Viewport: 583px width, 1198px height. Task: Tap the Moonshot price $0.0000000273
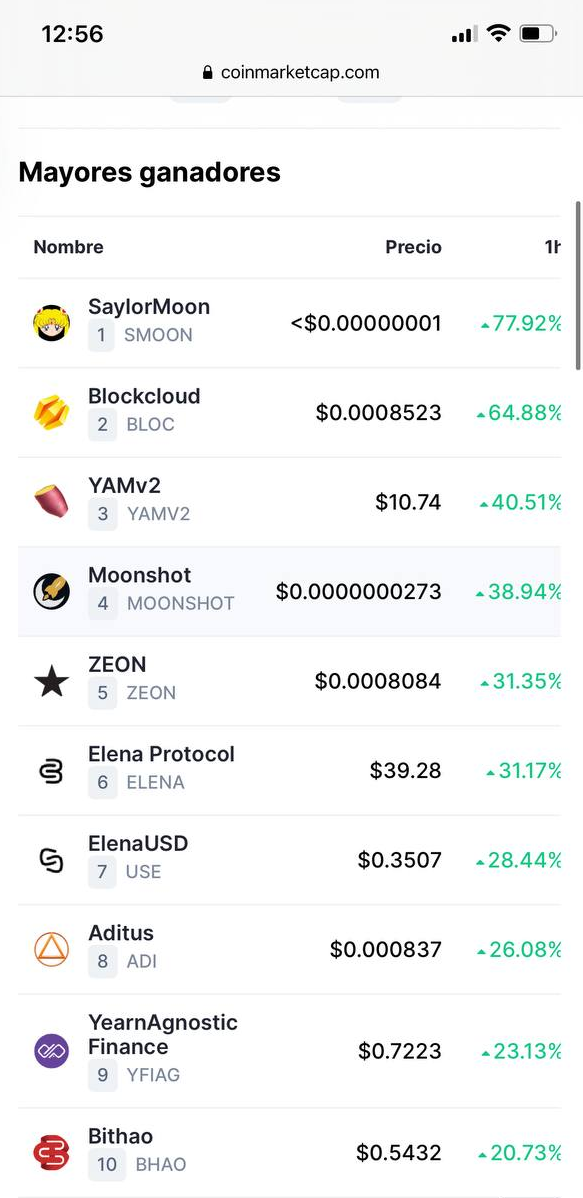pyautogui.click(x=358, y=591)
